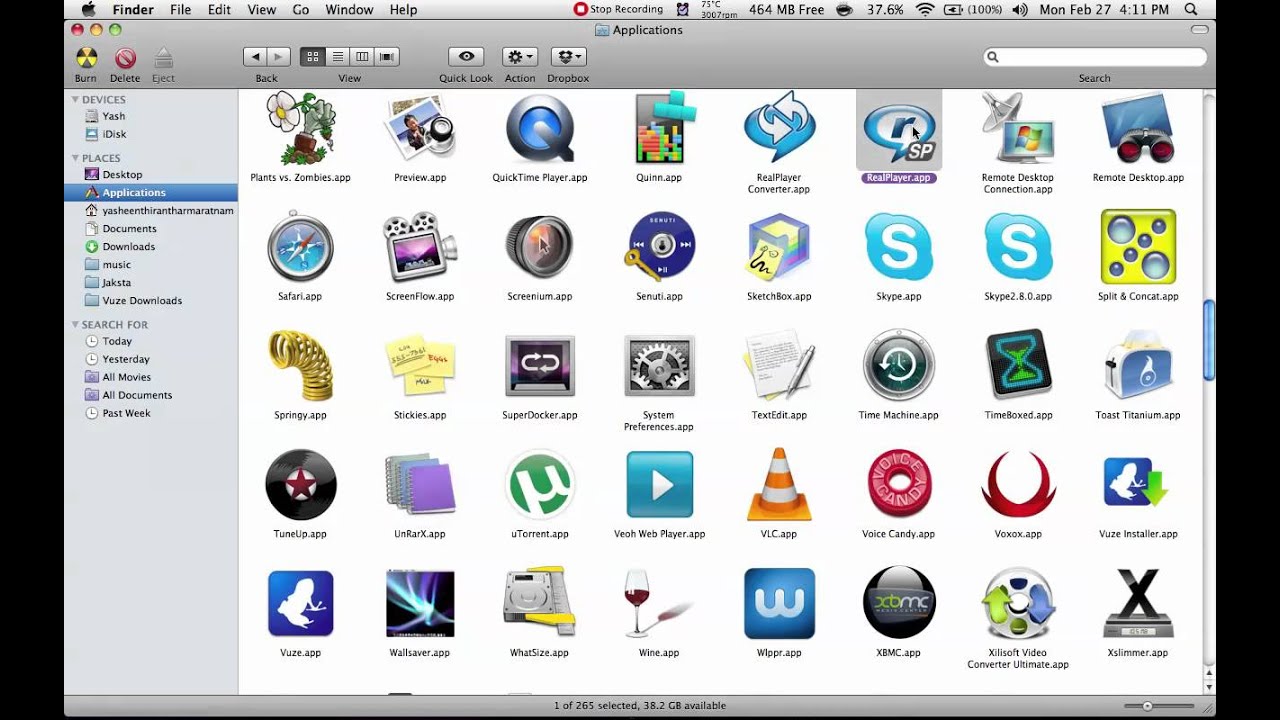Select the SuperDocker.app icon

pos(540,365)
